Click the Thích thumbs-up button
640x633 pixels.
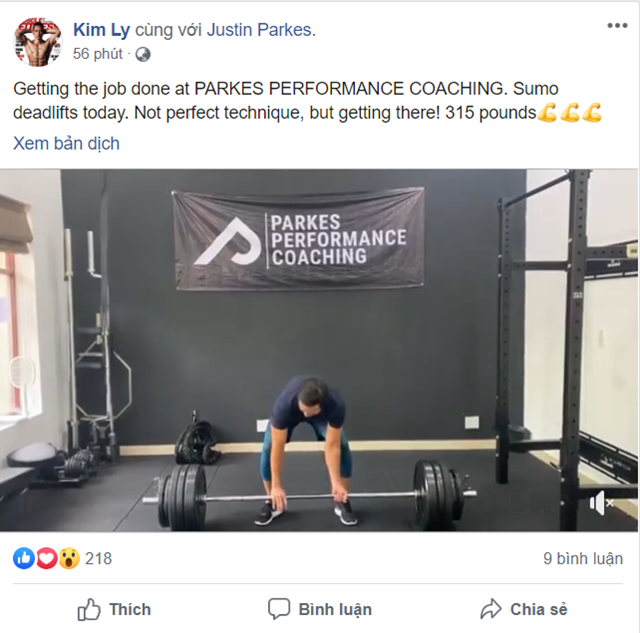click(x=114, y=609)
